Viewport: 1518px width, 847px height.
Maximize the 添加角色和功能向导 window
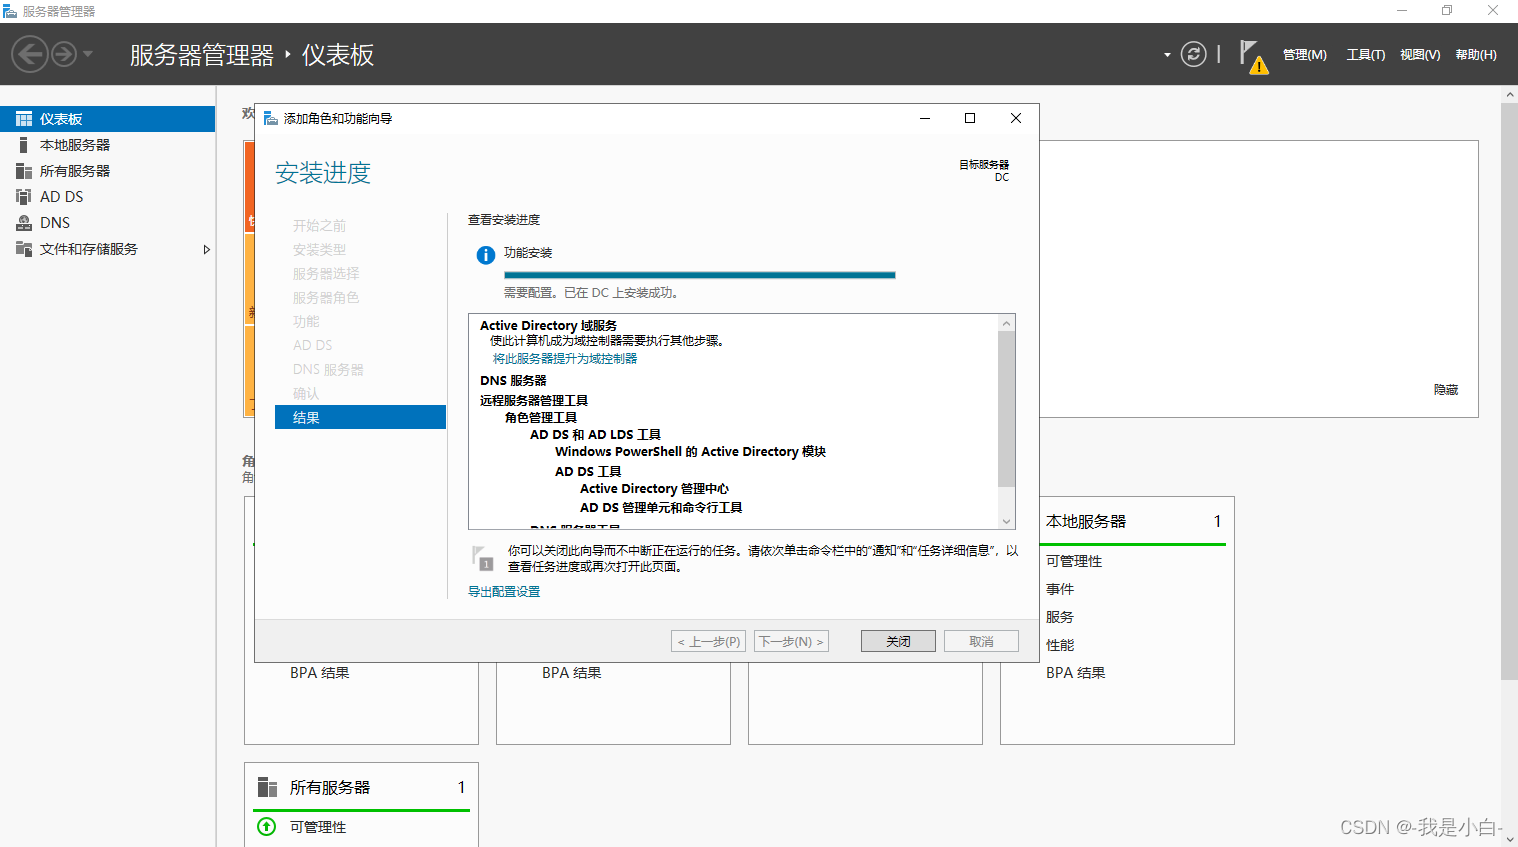(x=970, y=118)
